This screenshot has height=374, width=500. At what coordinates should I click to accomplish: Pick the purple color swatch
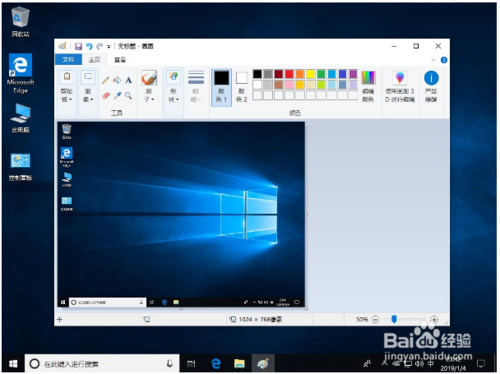click(x=353, y=74)
